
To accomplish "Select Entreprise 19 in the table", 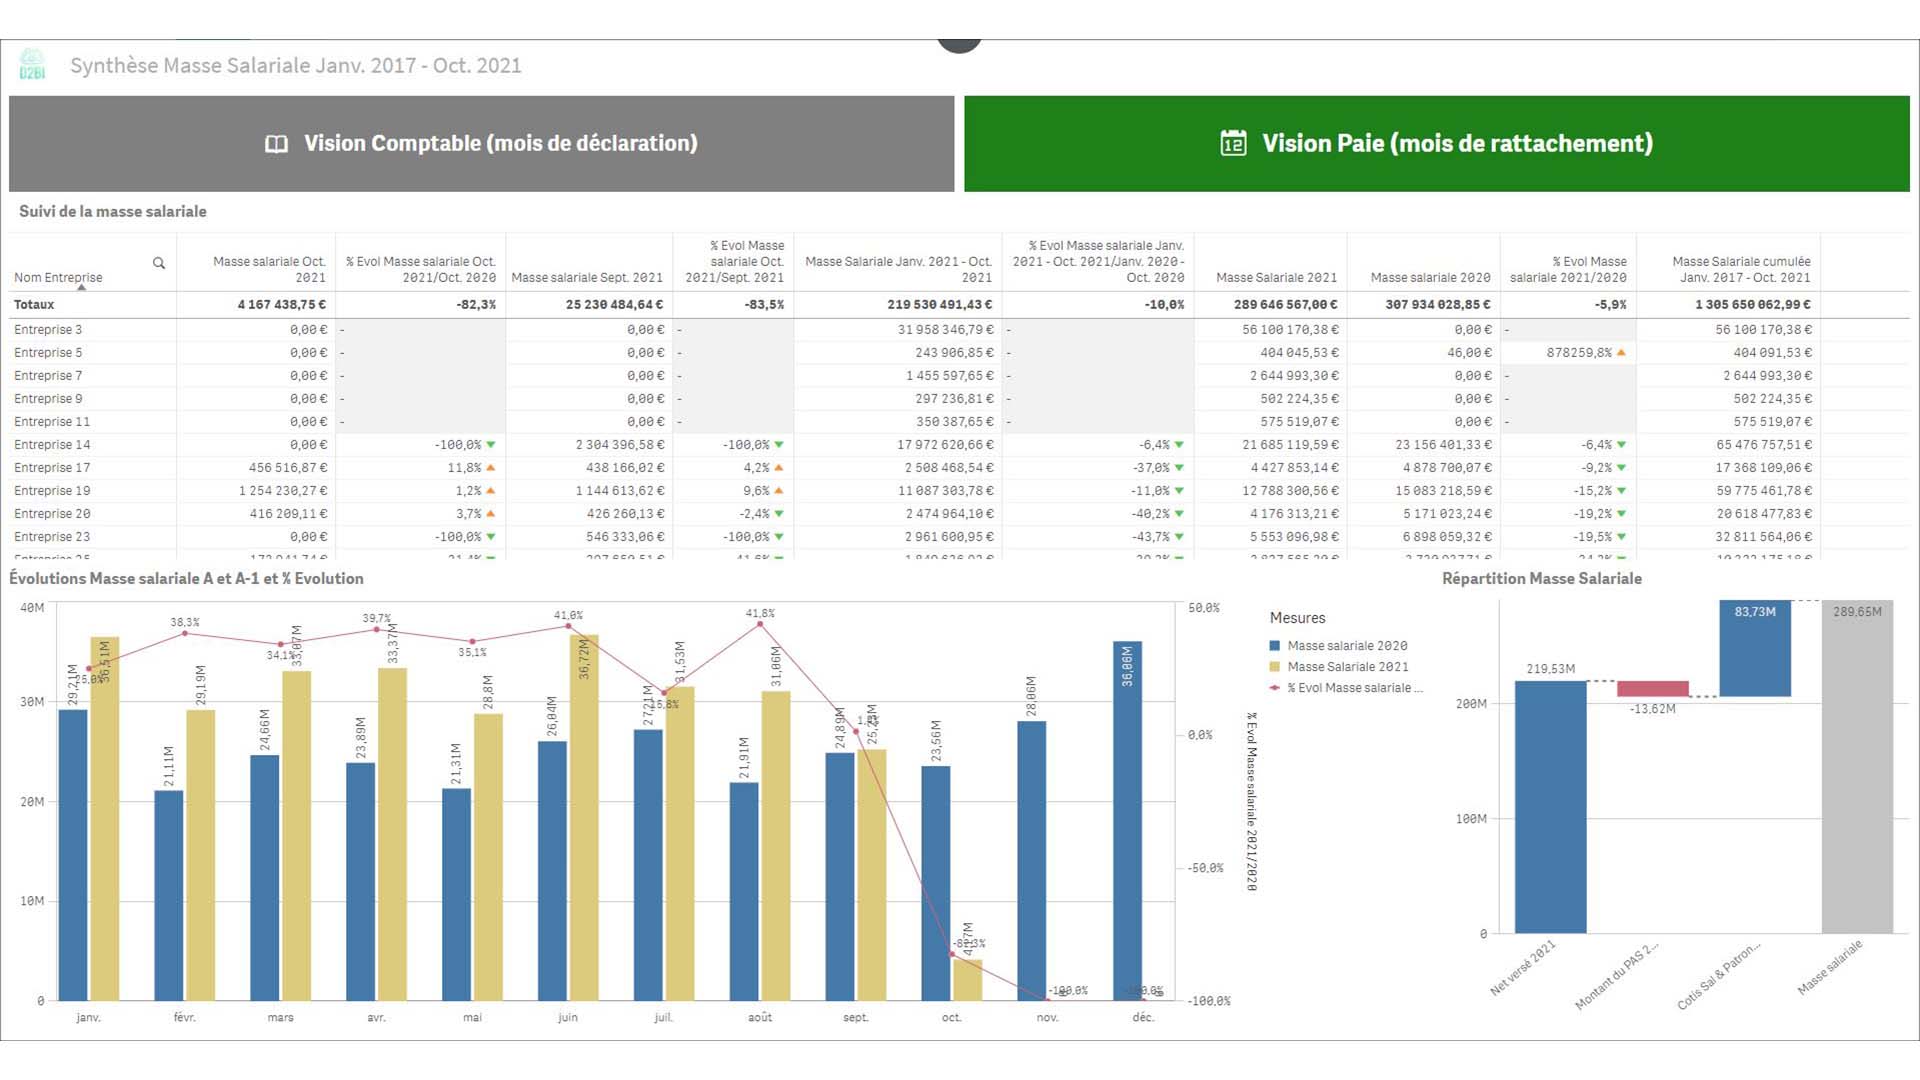I will point(52,491).
